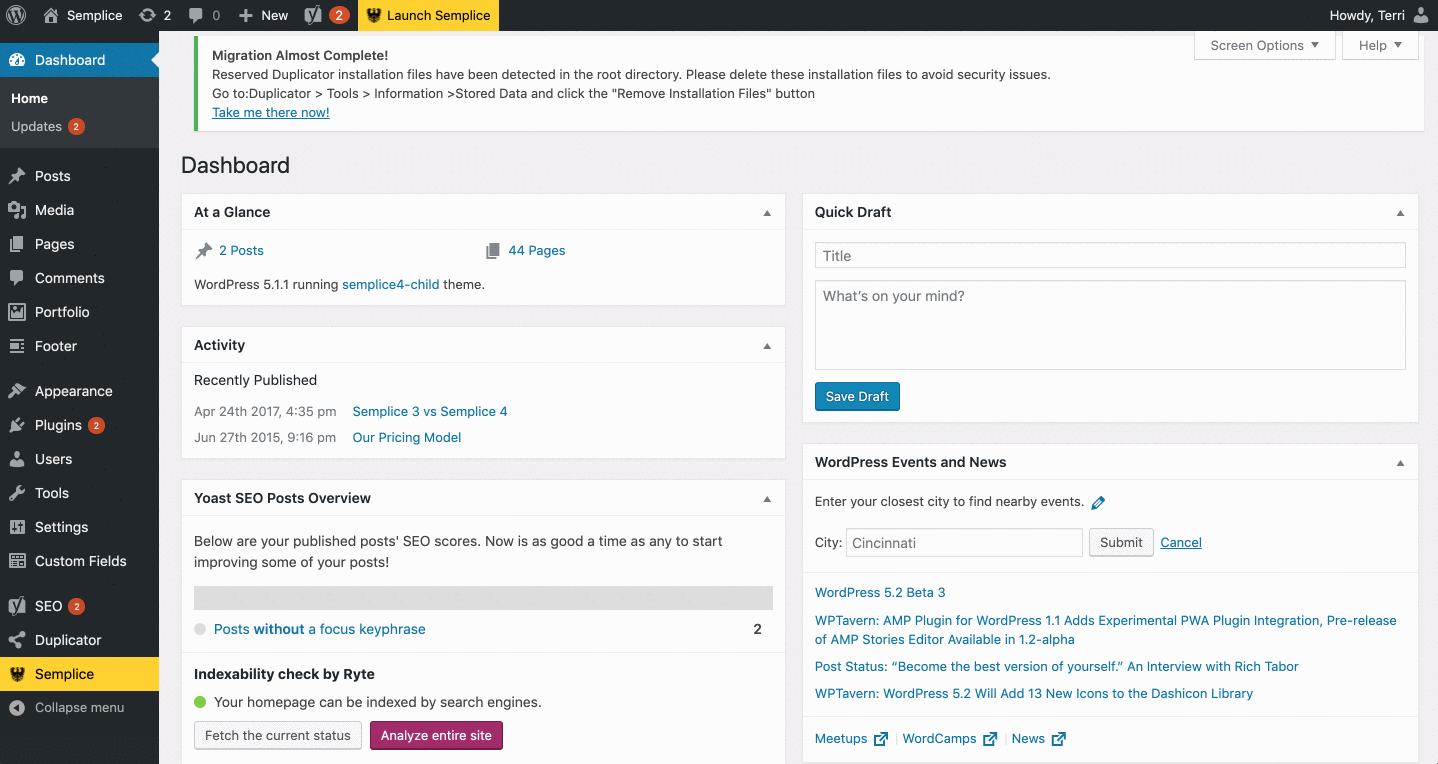
Task: Collapse the At a Glance panel
Action: point(767,213)
